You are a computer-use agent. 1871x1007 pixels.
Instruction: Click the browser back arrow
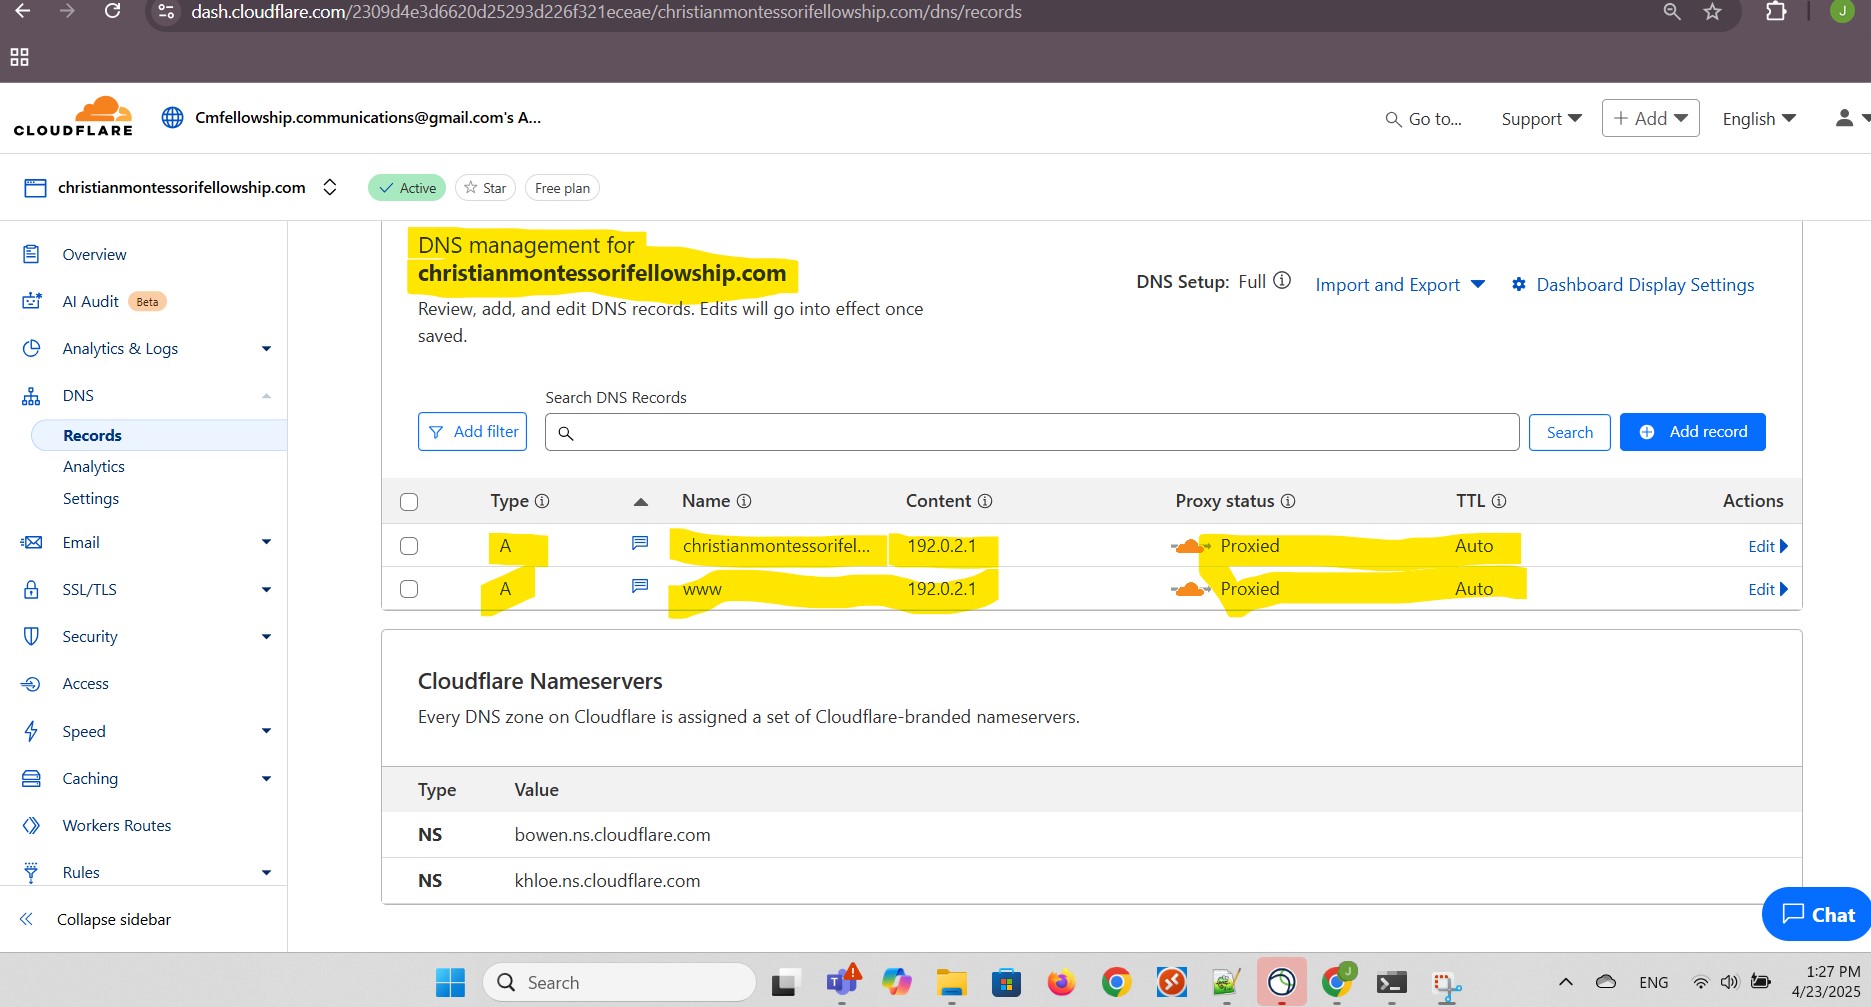pos(22,11)
